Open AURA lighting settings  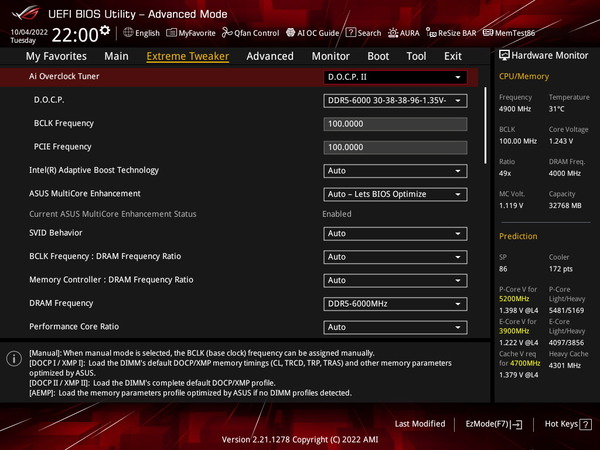pyautogui.click(x=404, y=33)
